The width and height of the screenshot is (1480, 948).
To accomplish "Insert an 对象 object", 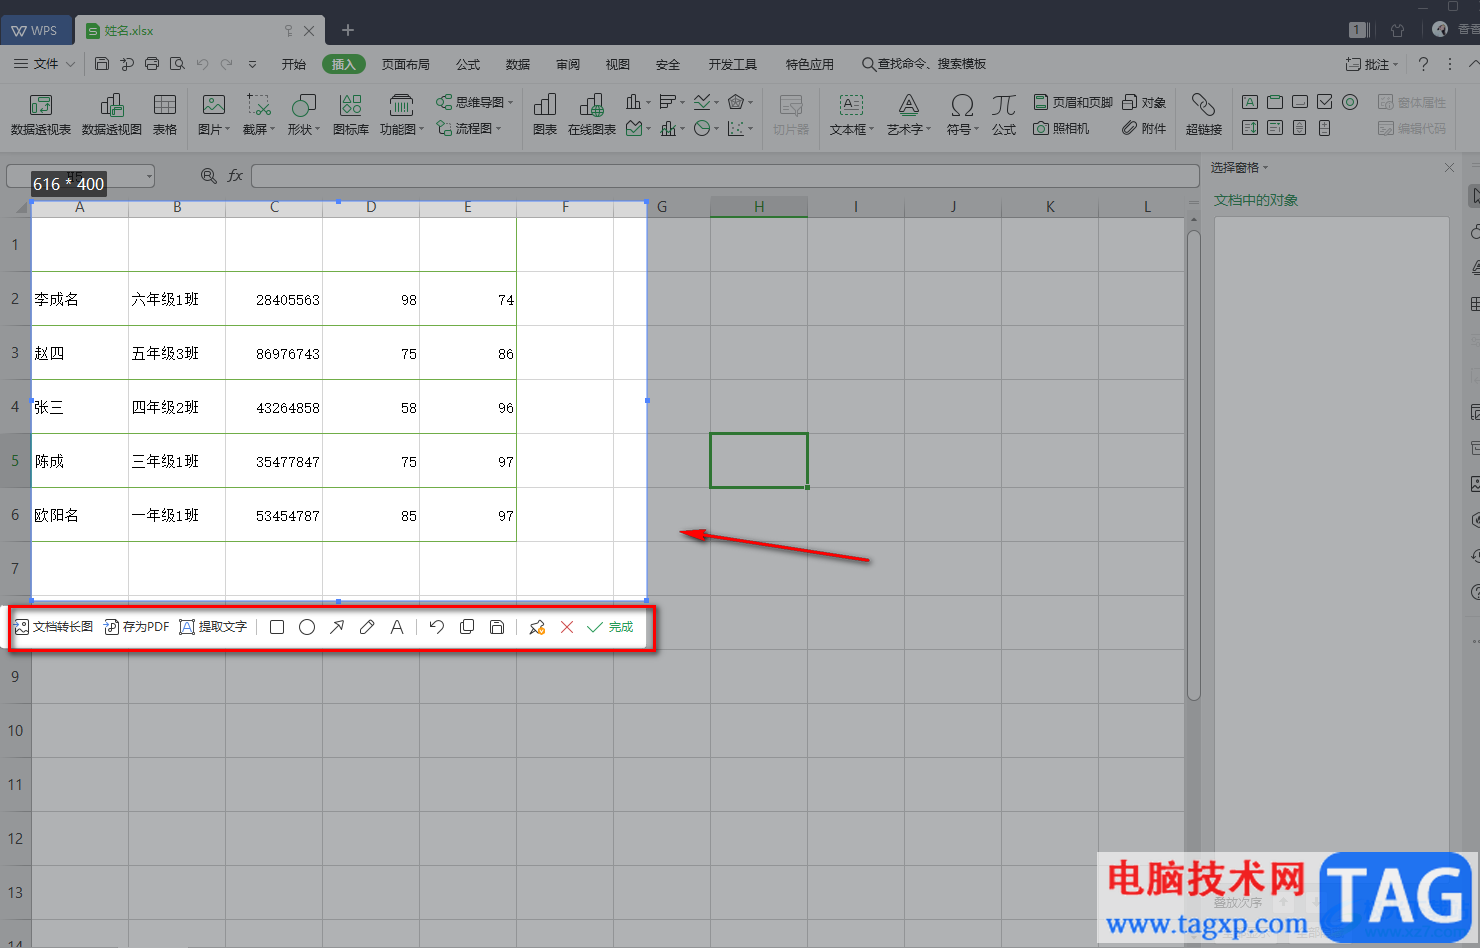I will [x=1144, y=102].
